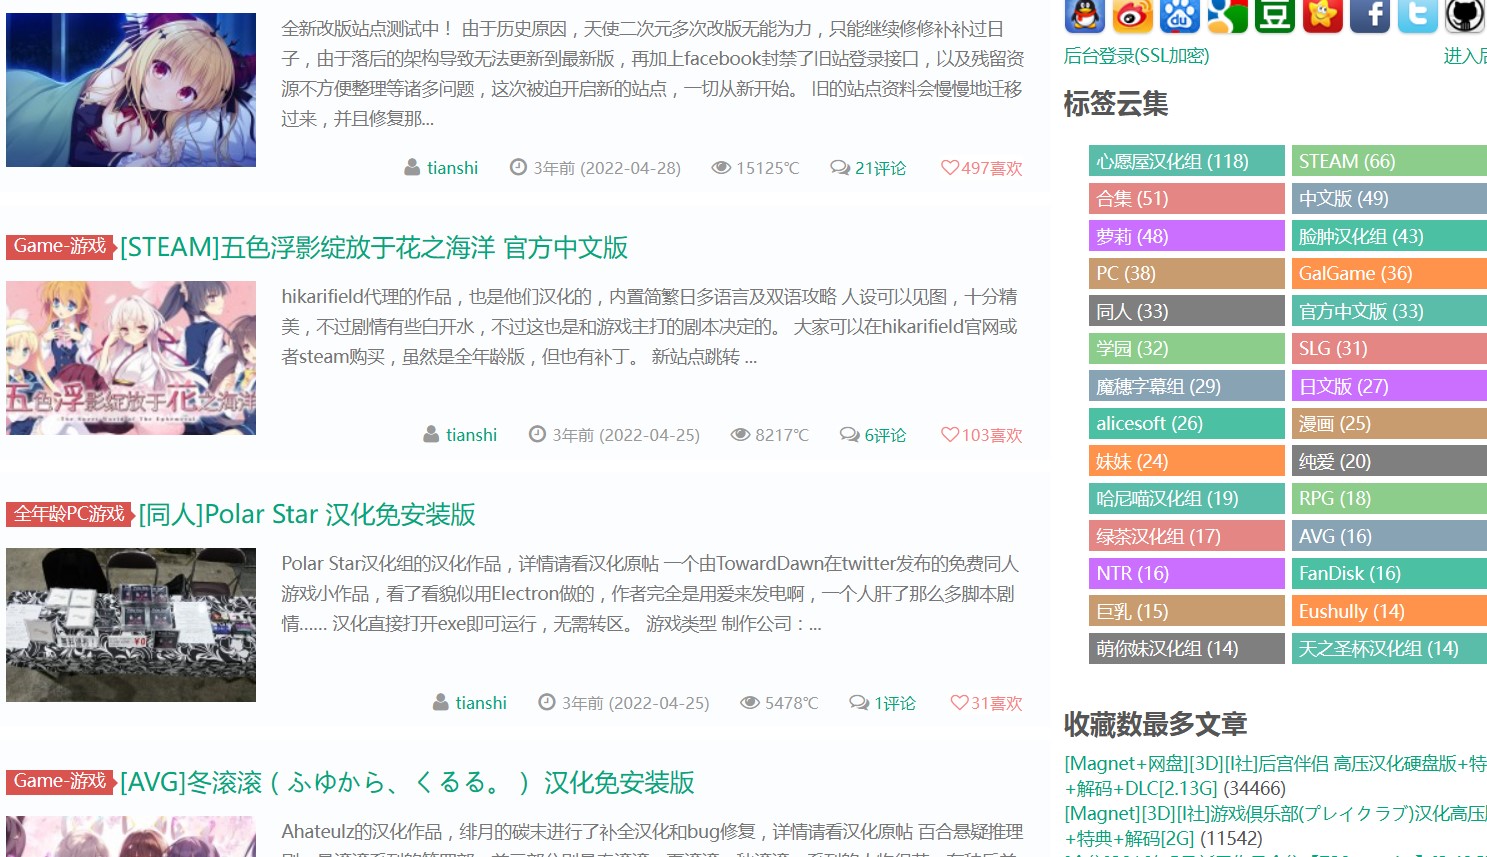Select tag 萝莉 (48)

[x=1186, y=236]
